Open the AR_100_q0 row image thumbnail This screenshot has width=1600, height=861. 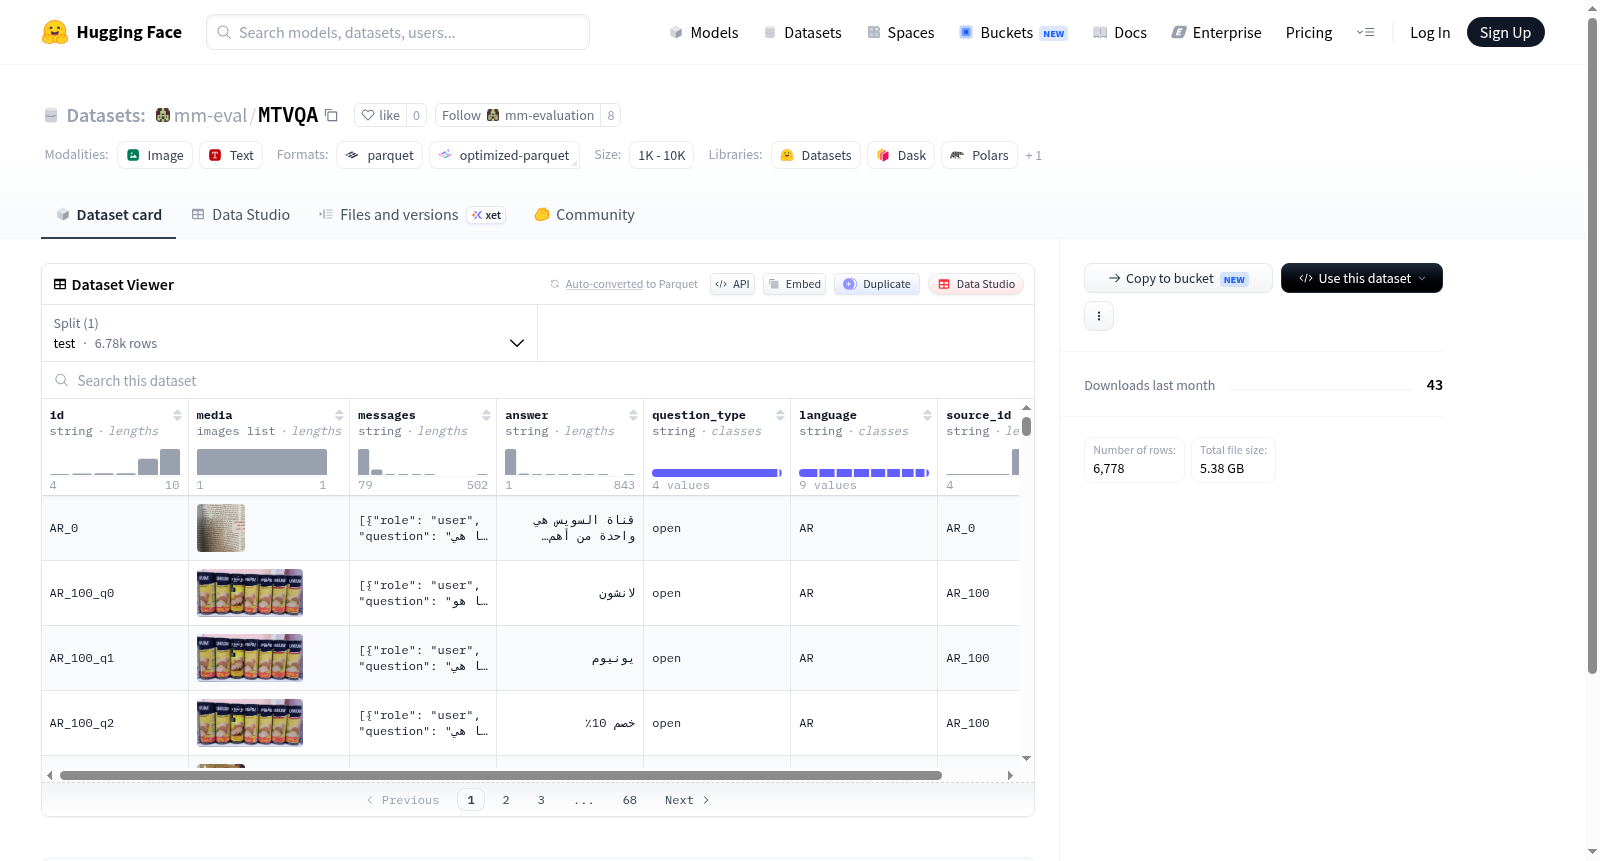coord(250,593)
